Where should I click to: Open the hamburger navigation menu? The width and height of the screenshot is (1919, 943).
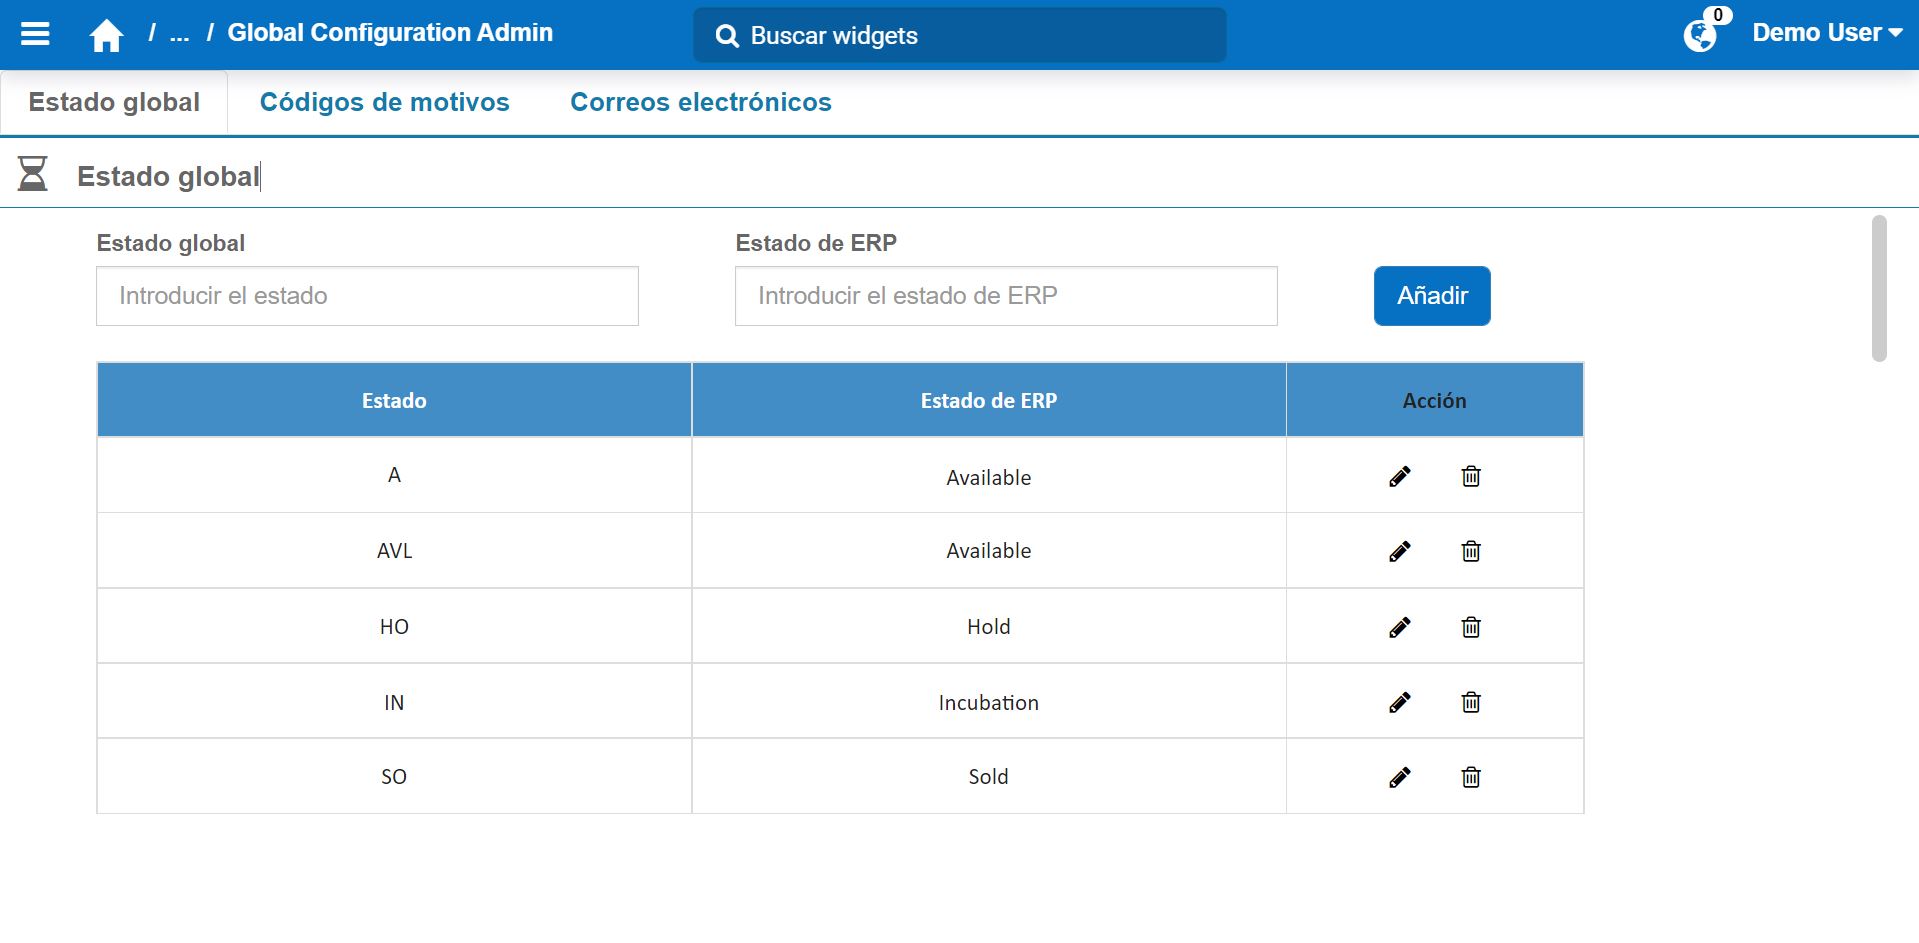pyautogui.click(x=35, y=35)
